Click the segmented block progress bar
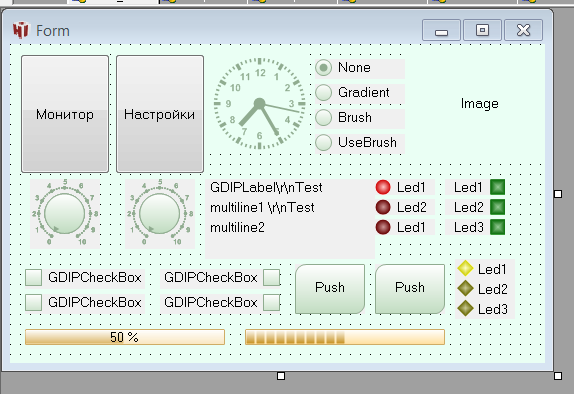This screenshot has height=394, width=574. (x=345, y=337)
